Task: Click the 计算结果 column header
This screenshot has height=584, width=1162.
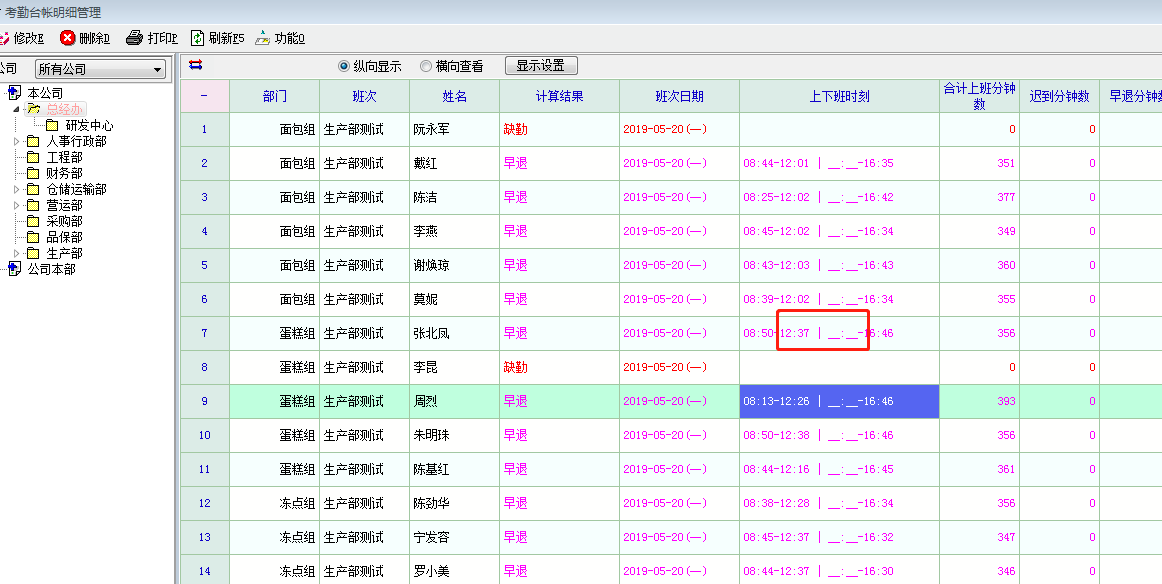Action: point(559,97)
